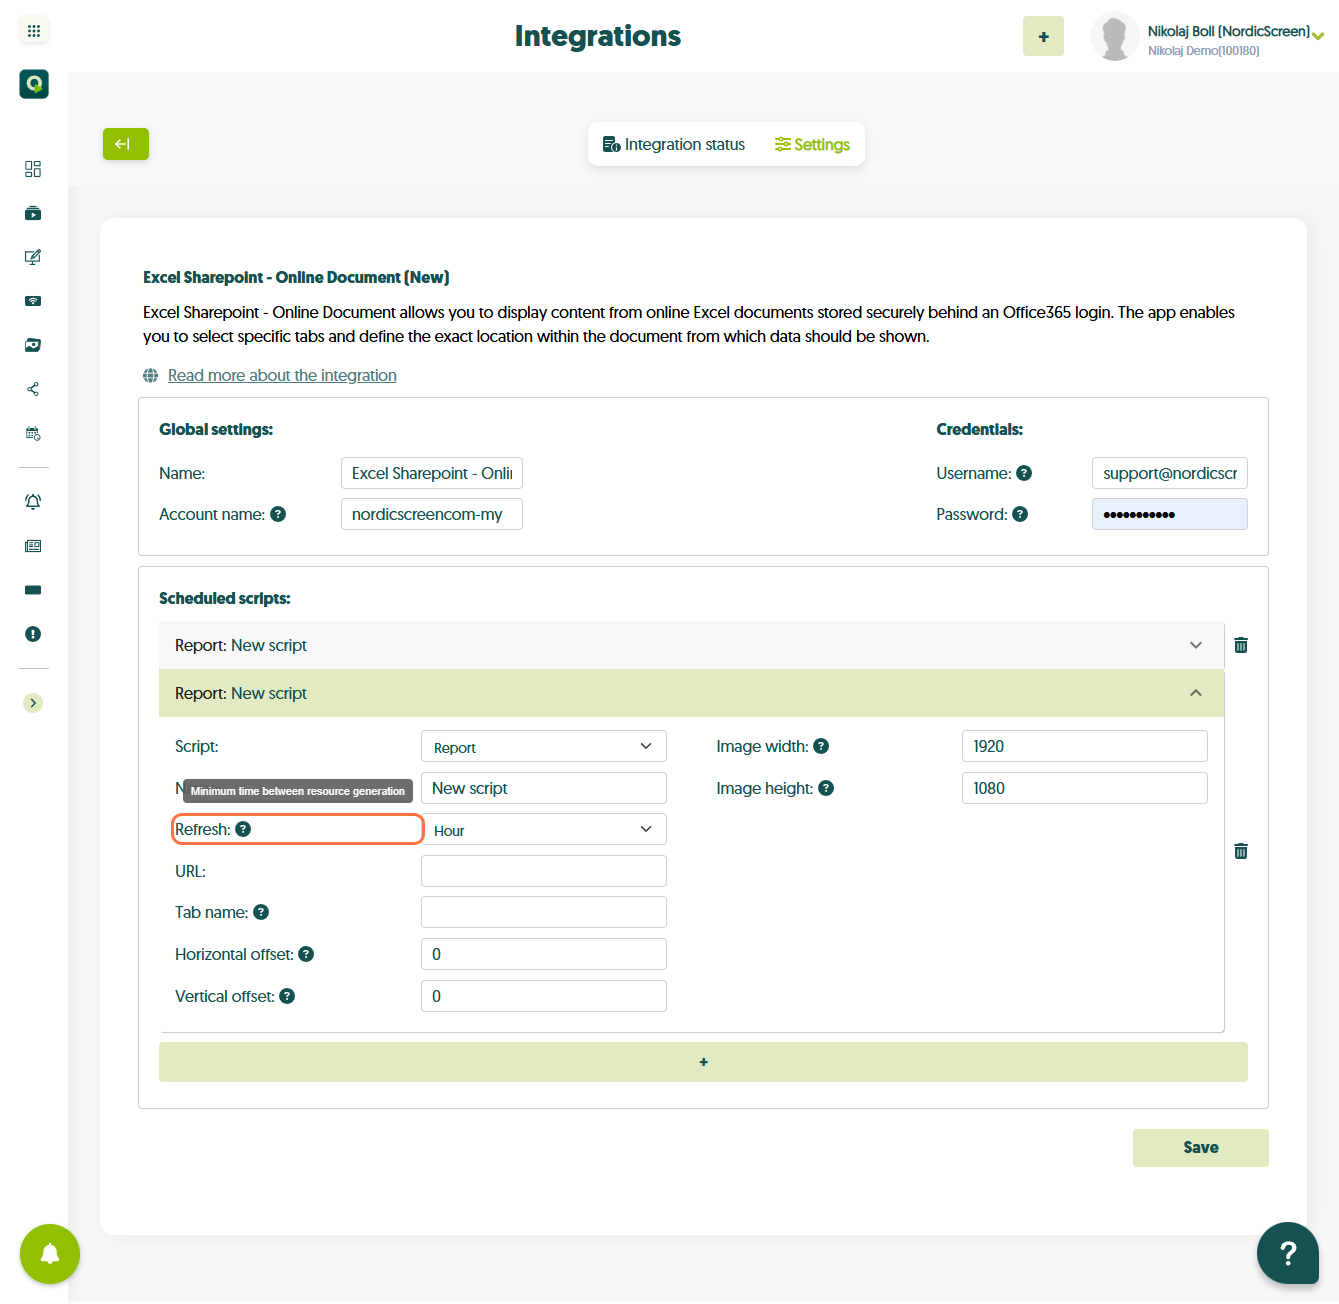Click the Username input field
The width and height of the screenshot is (1339, 1304).
pyautogui.click(x=1170, y=473)
